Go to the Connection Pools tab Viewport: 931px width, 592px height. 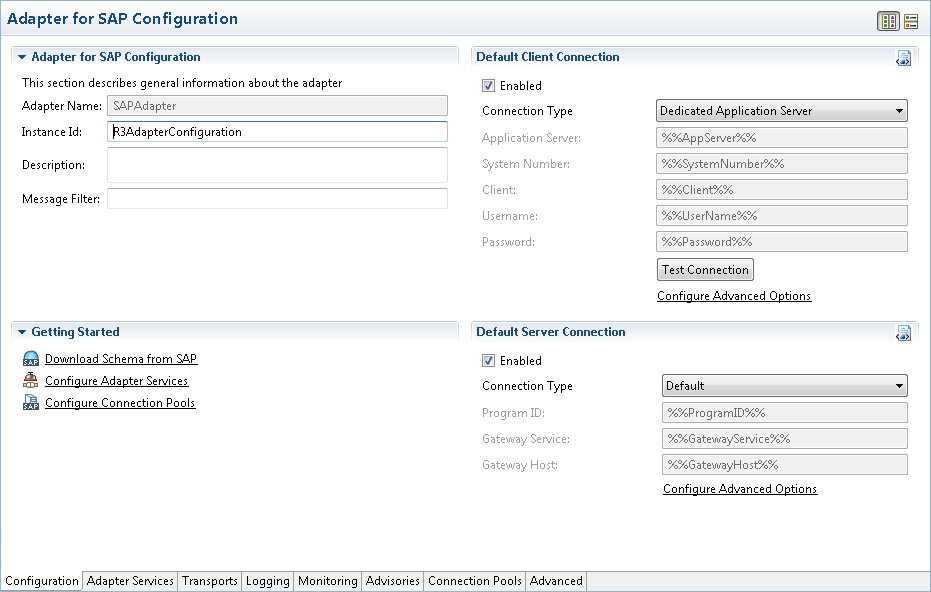475,581
